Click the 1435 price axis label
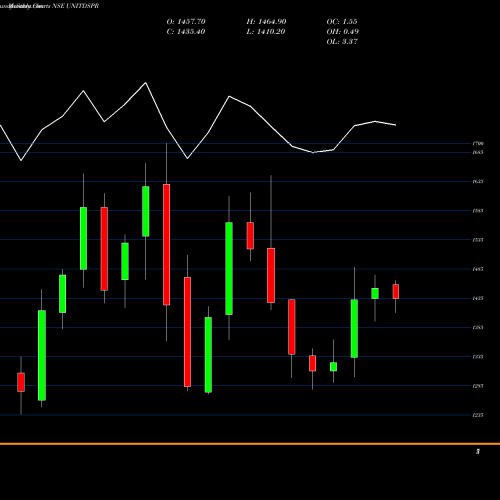Image resolution: width=500 pixels, height=500 pixels. tap(478, 298)
